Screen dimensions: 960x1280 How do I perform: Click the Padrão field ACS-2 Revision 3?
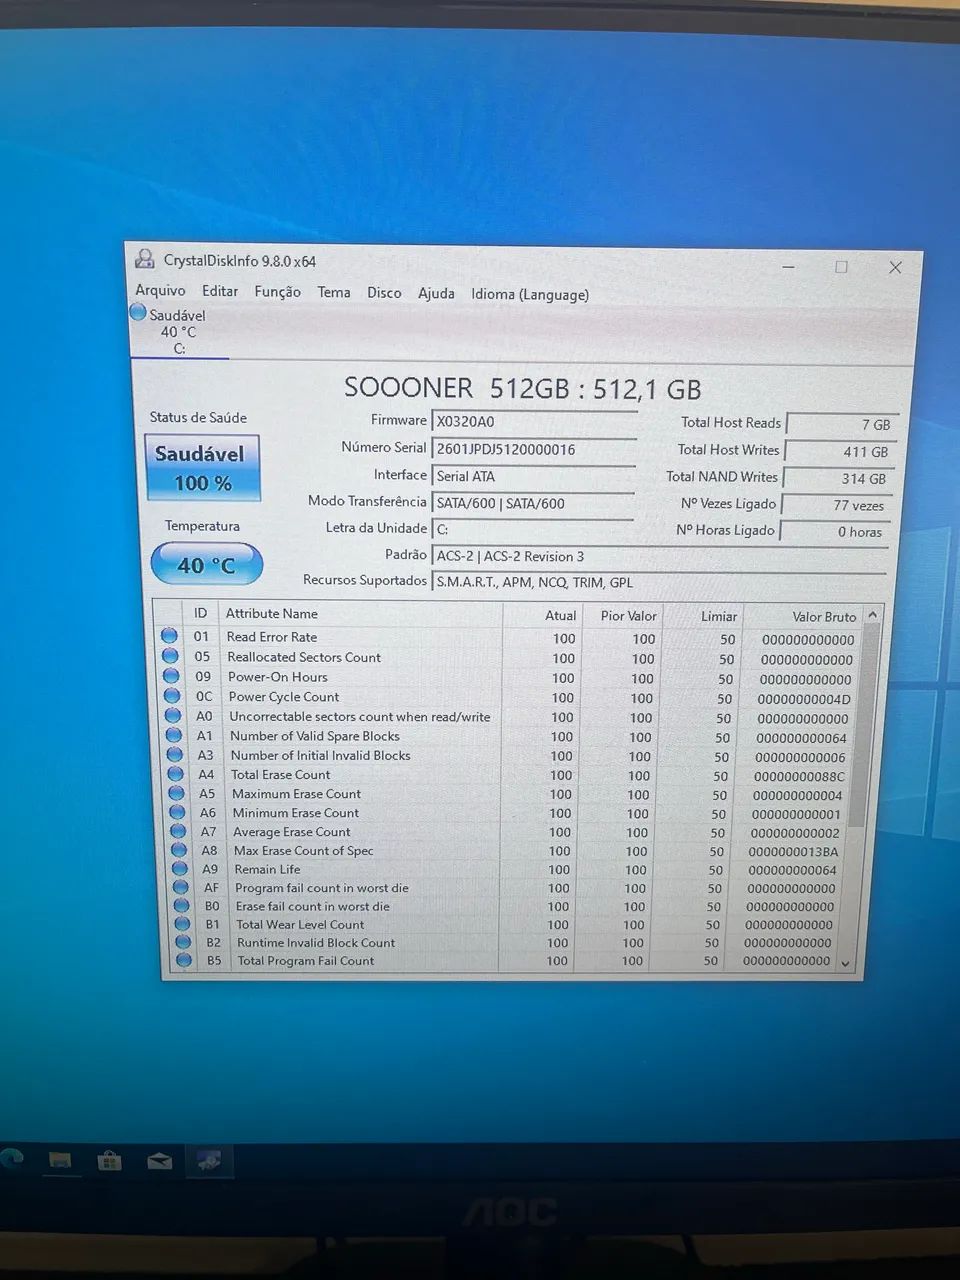point(660,557)
